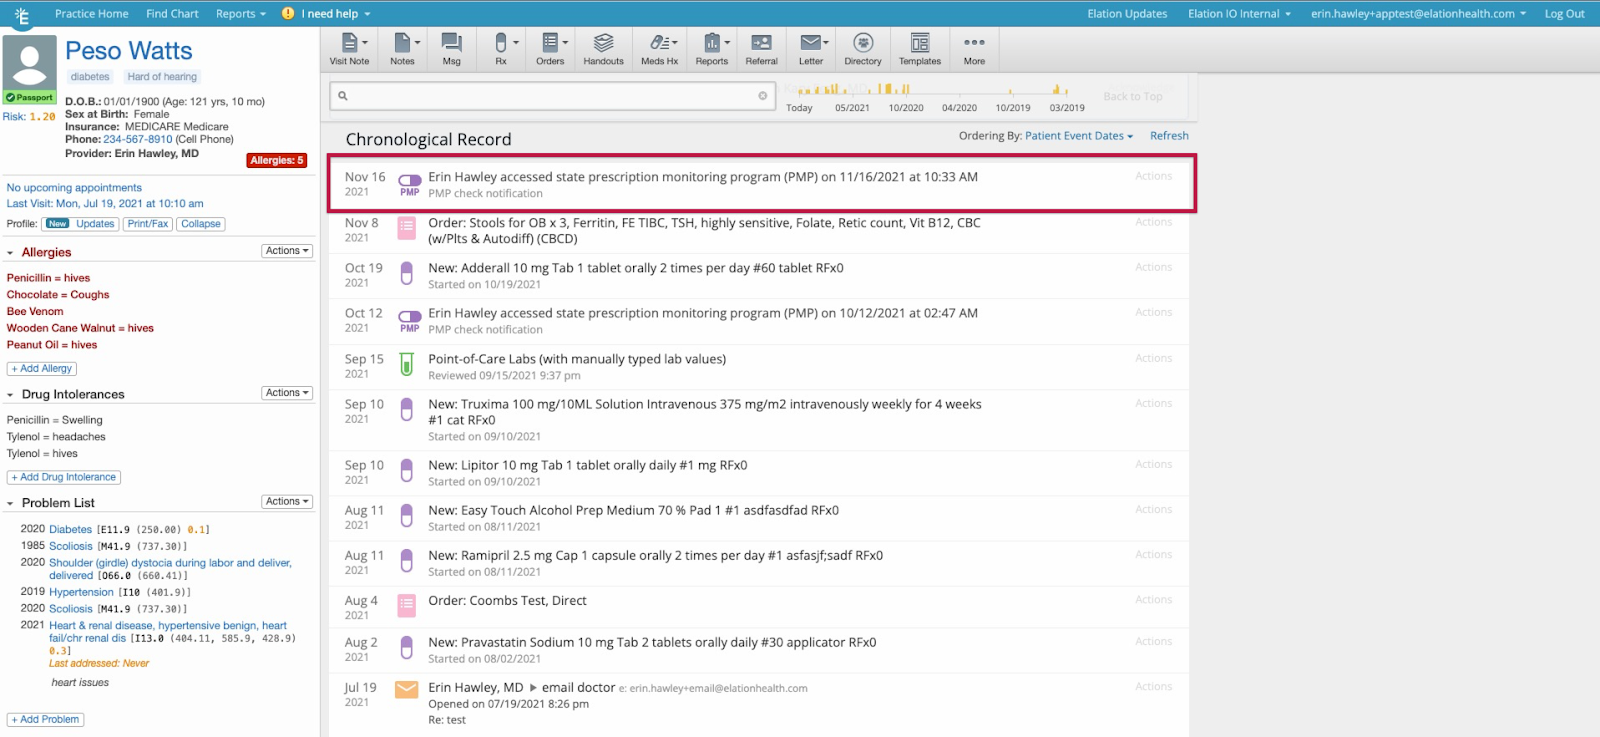Click the 10/2020 marker on timeline
This screenshot has width=1600, height=737.
pos(906,108)
